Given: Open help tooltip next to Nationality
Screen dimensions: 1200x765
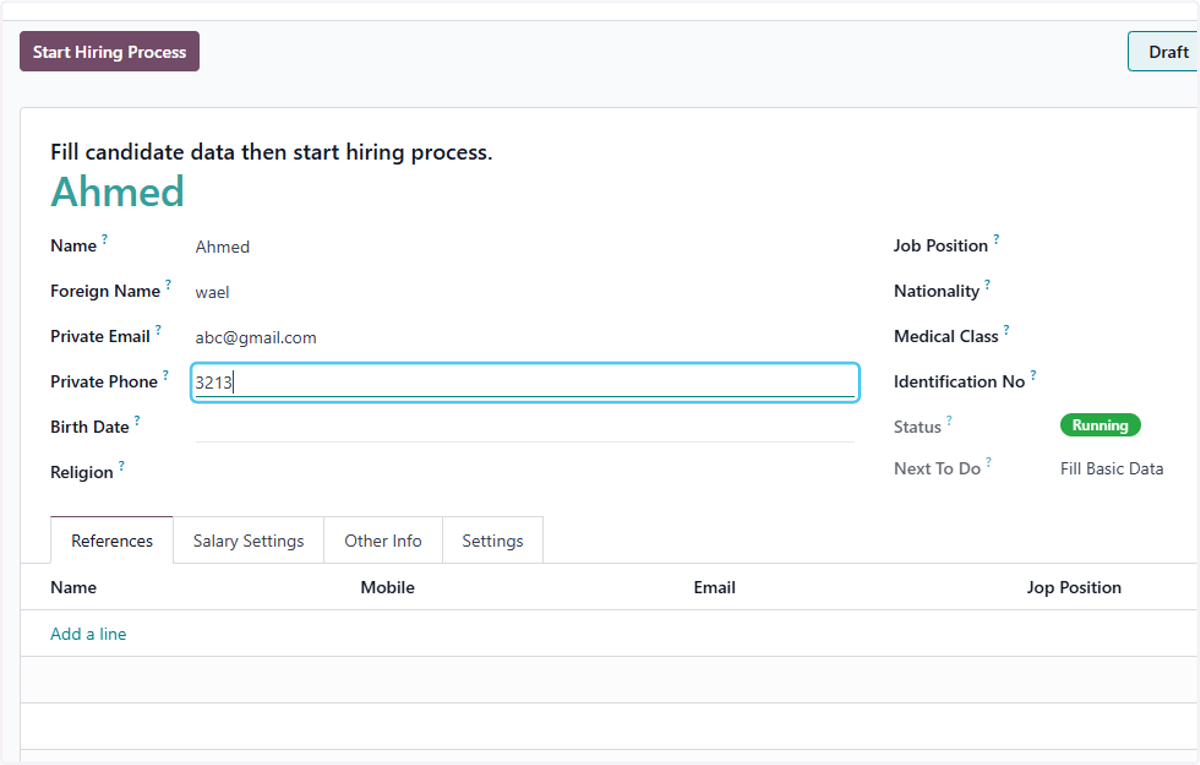Looking at the screenshot, I should pos(987,285).
